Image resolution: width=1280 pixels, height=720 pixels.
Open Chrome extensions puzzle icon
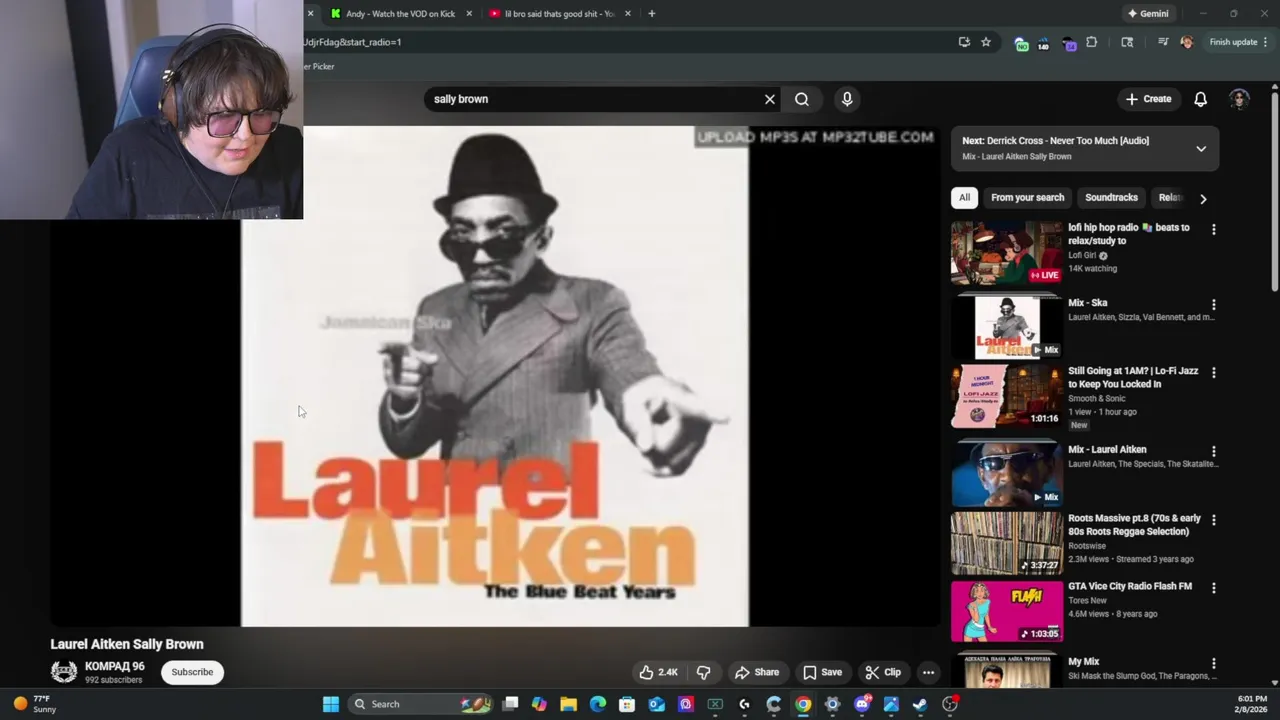pos(1092,42)
